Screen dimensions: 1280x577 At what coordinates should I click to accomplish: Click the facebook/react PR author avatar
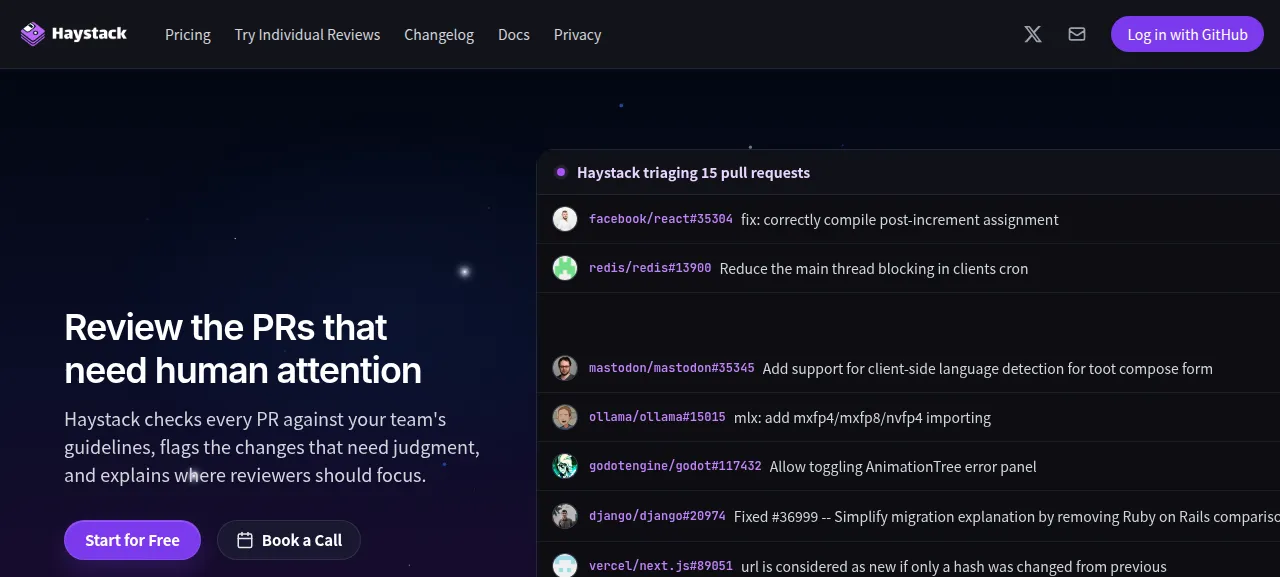pyautogui.click(x=565, y=219)
